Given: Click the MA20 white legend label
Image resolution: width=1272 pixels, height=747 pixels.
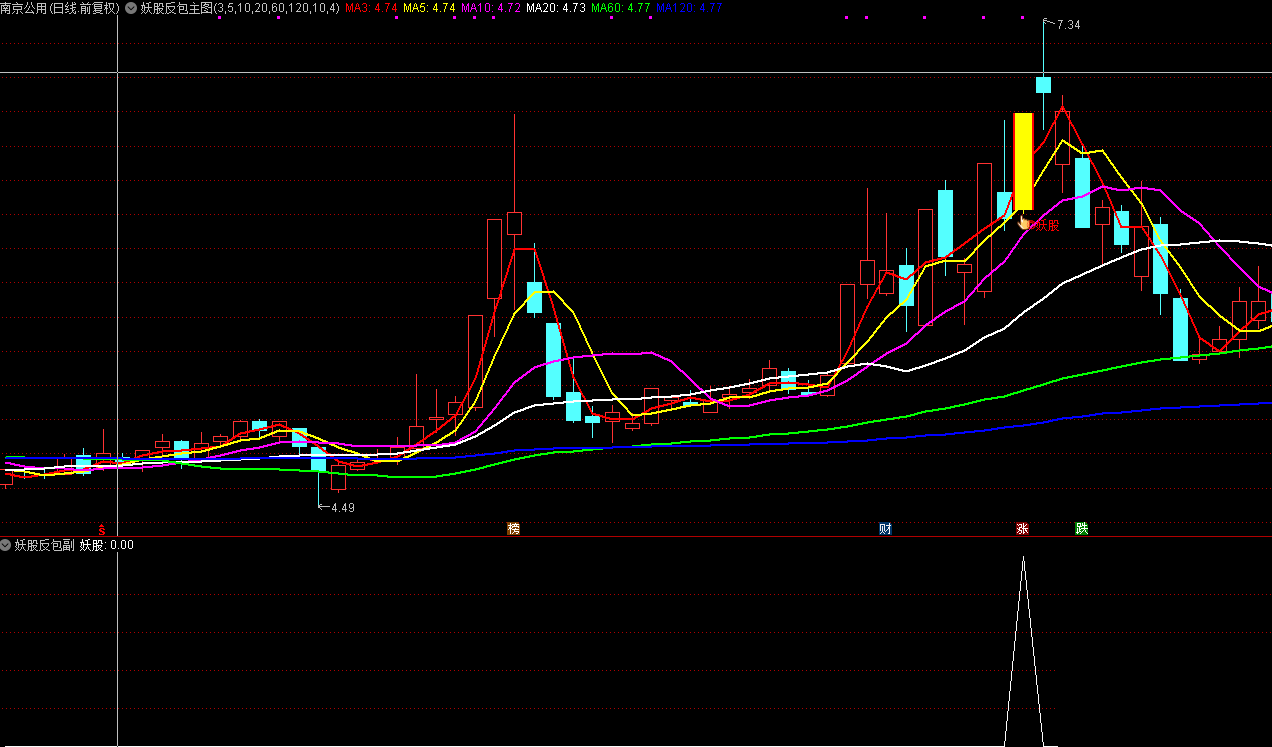Looking at the screenshot, I should [x=556, y=8].
